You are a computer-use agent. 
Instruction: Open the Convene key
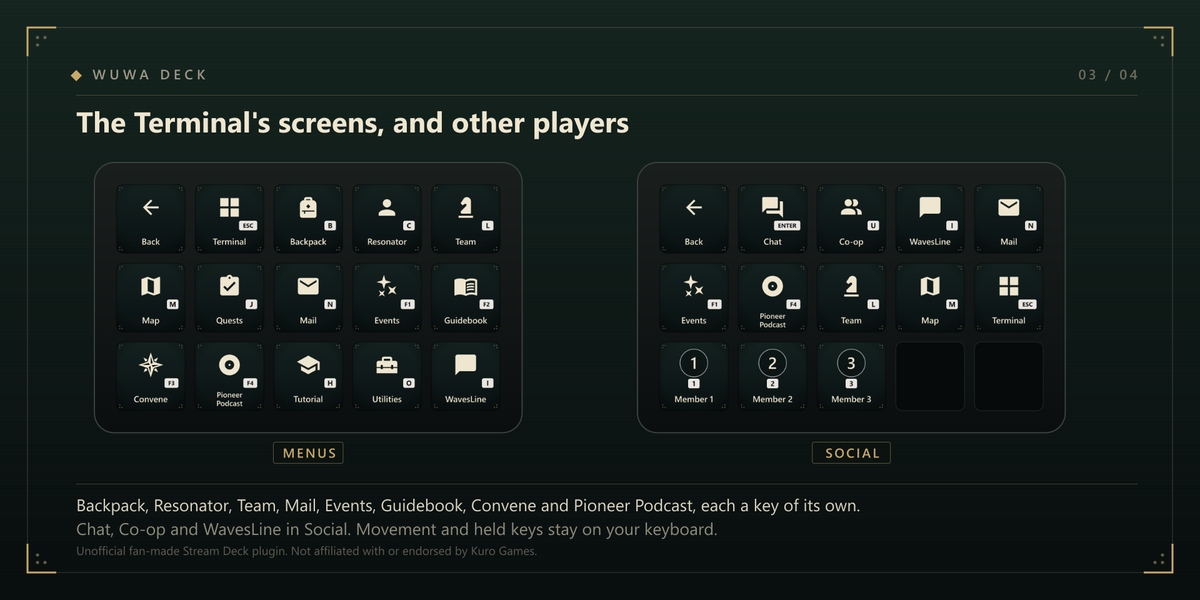150,376
